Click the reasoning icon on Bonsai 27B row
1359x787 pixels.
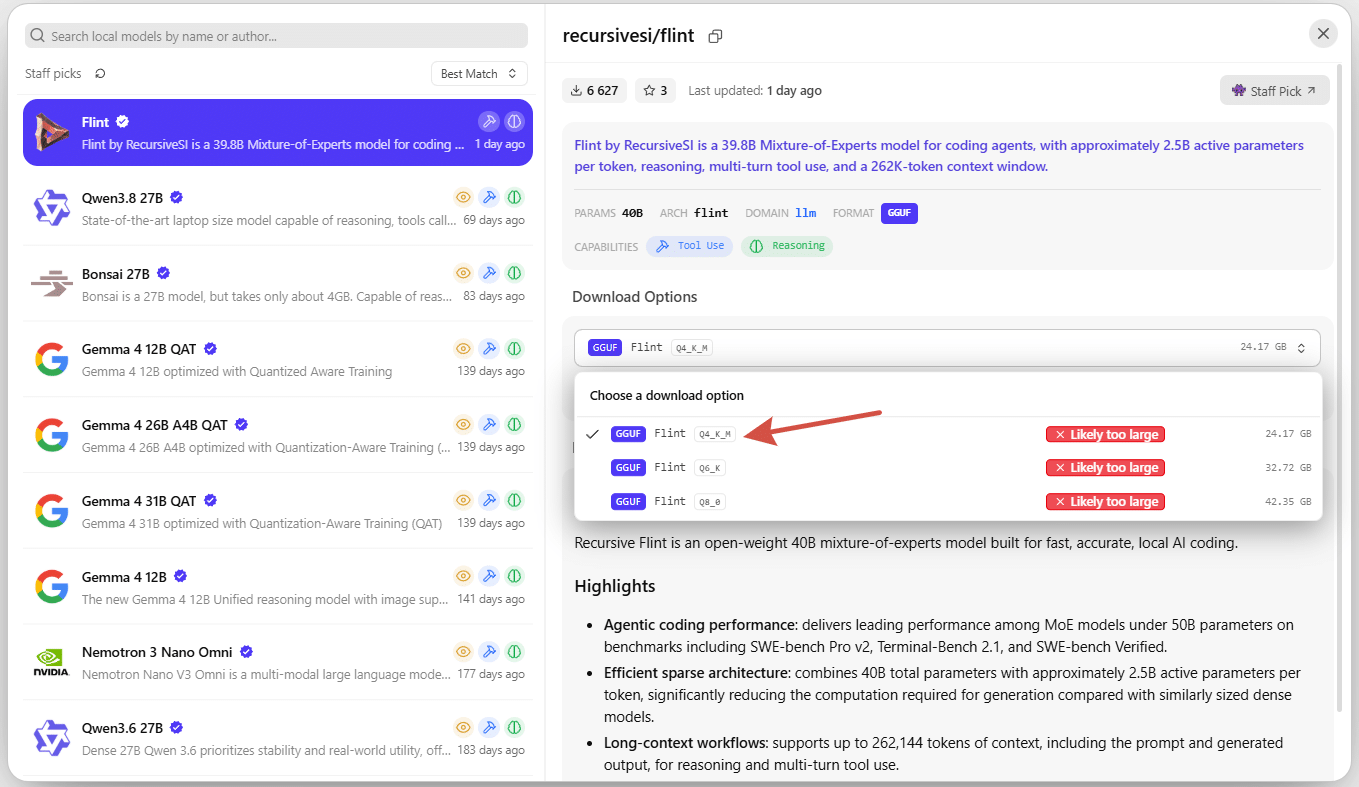[x=514, y=273]
